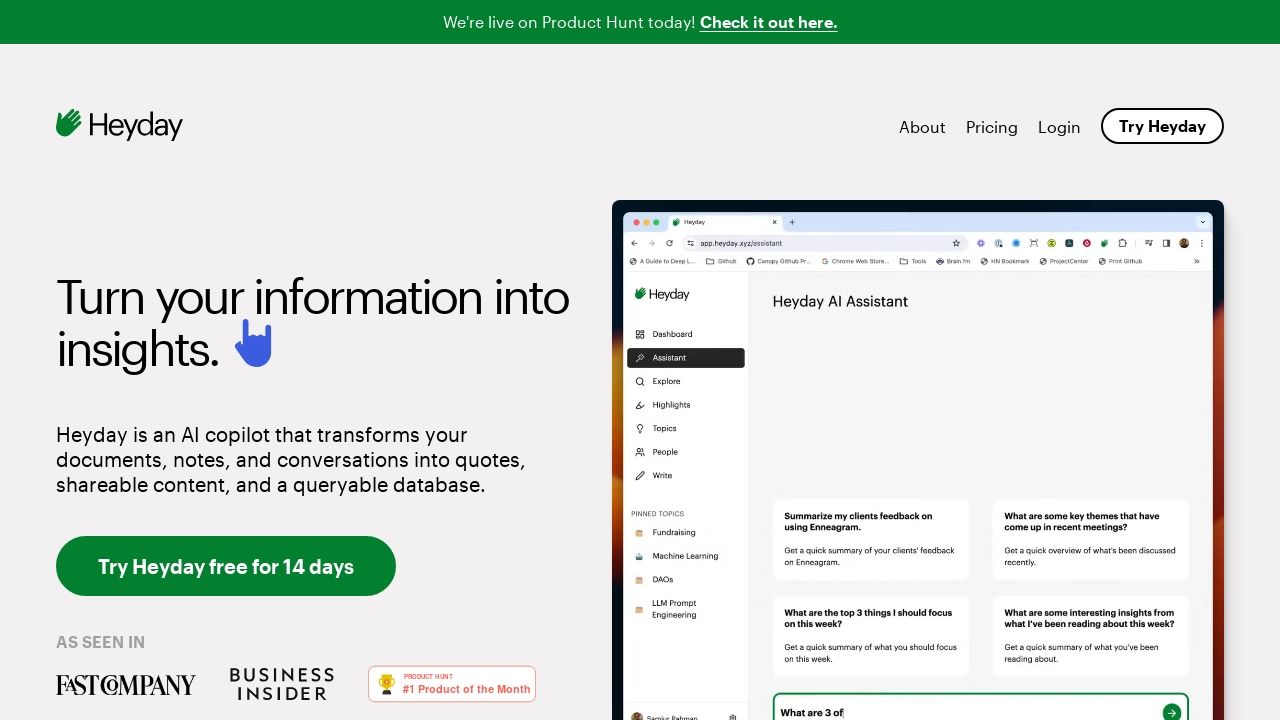This screenshot has height=720, width=1280.
Task: Click the Try Heyday outlined button
Action: pos(1162,126)
